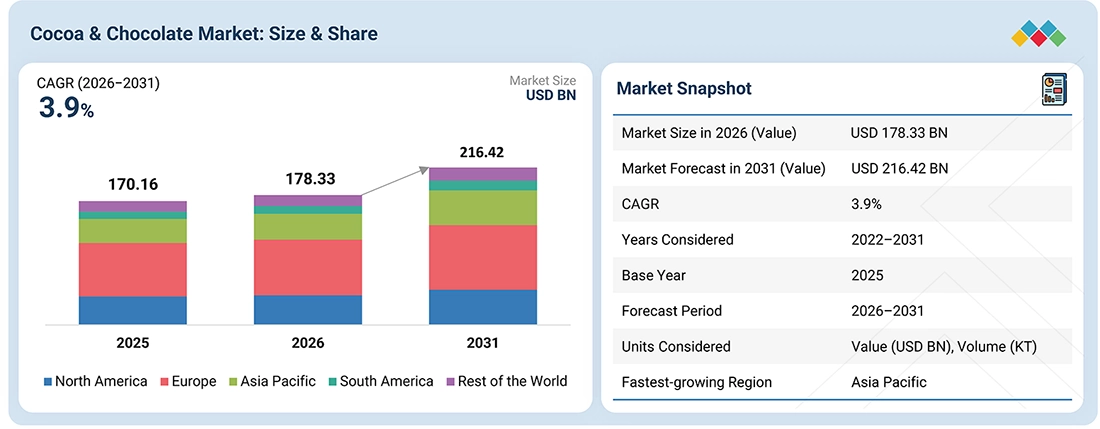
Task: Select the 'Rest of the World' legend label
Action: tap(512, 382)
